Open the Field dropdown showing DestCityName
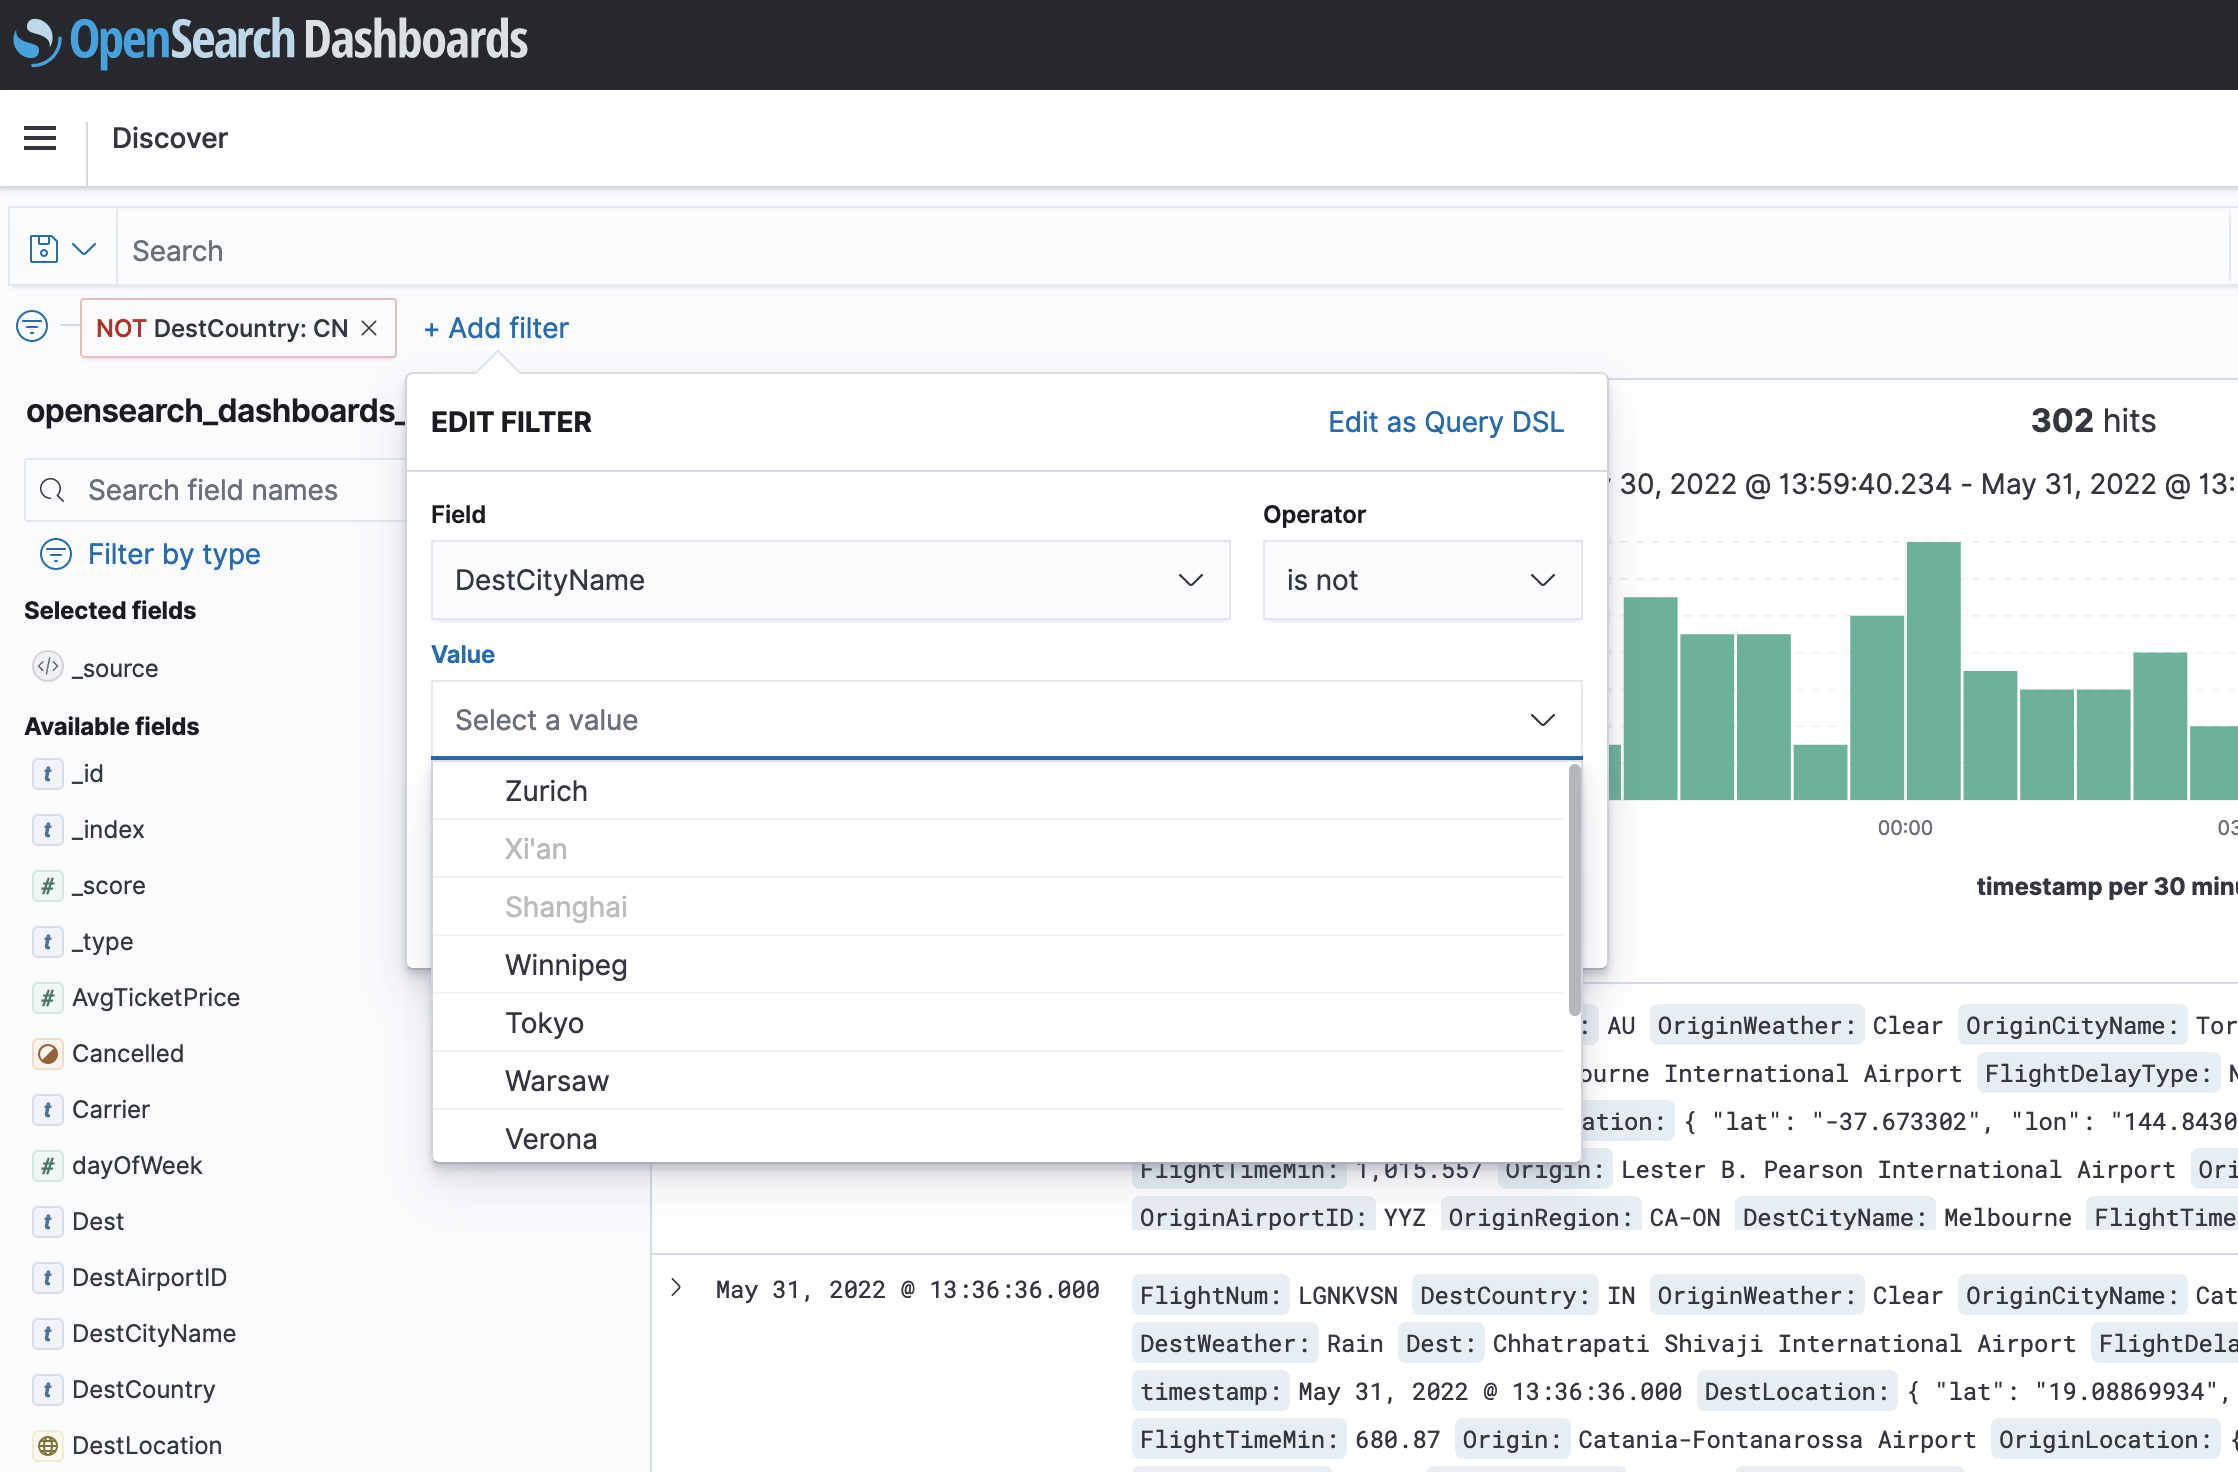This screenshot has width=2238, height=1472. click(830, 580)
